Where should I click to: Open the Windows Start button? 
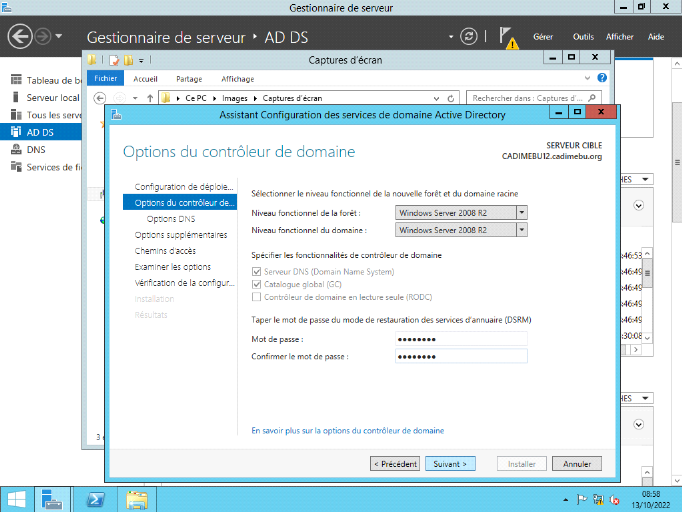pyautogui.click(x=17, y=499)
